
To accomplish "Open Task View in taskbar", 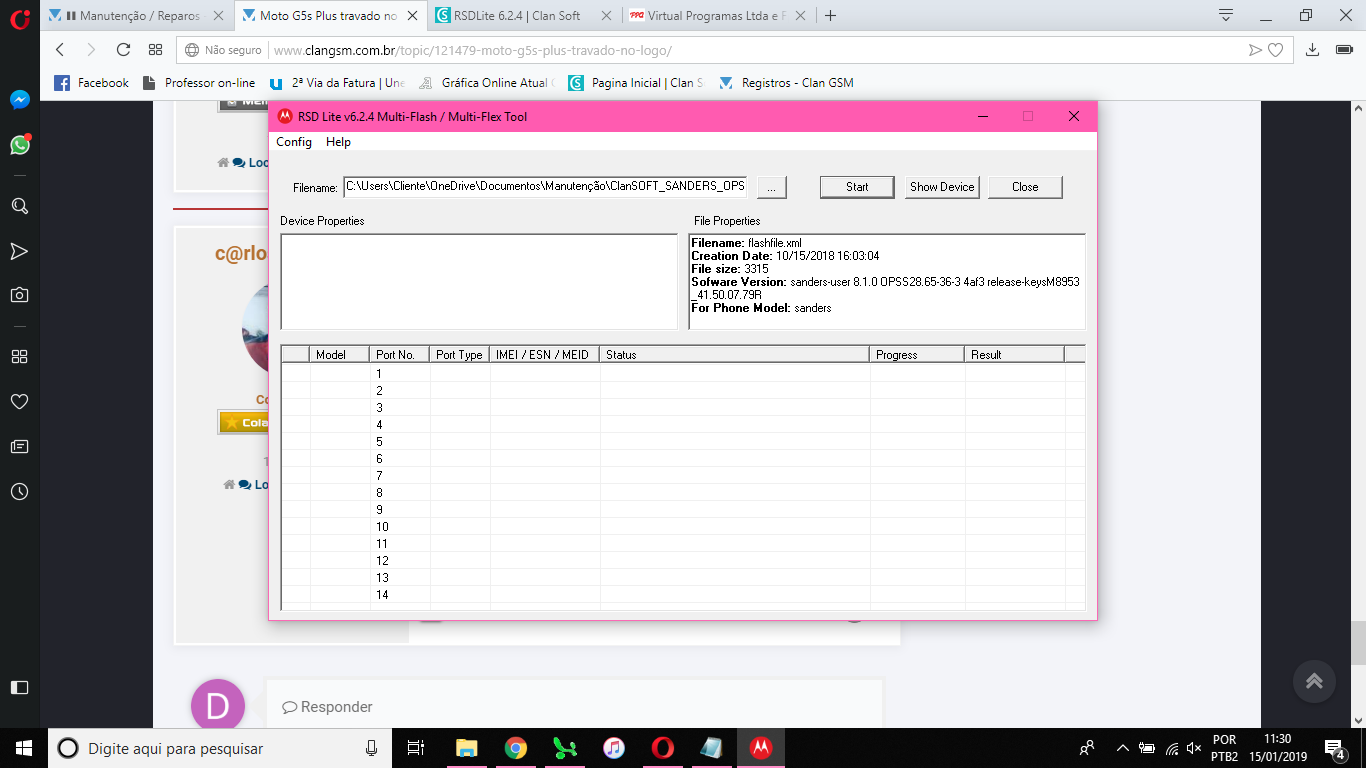I will click(416, 748).
